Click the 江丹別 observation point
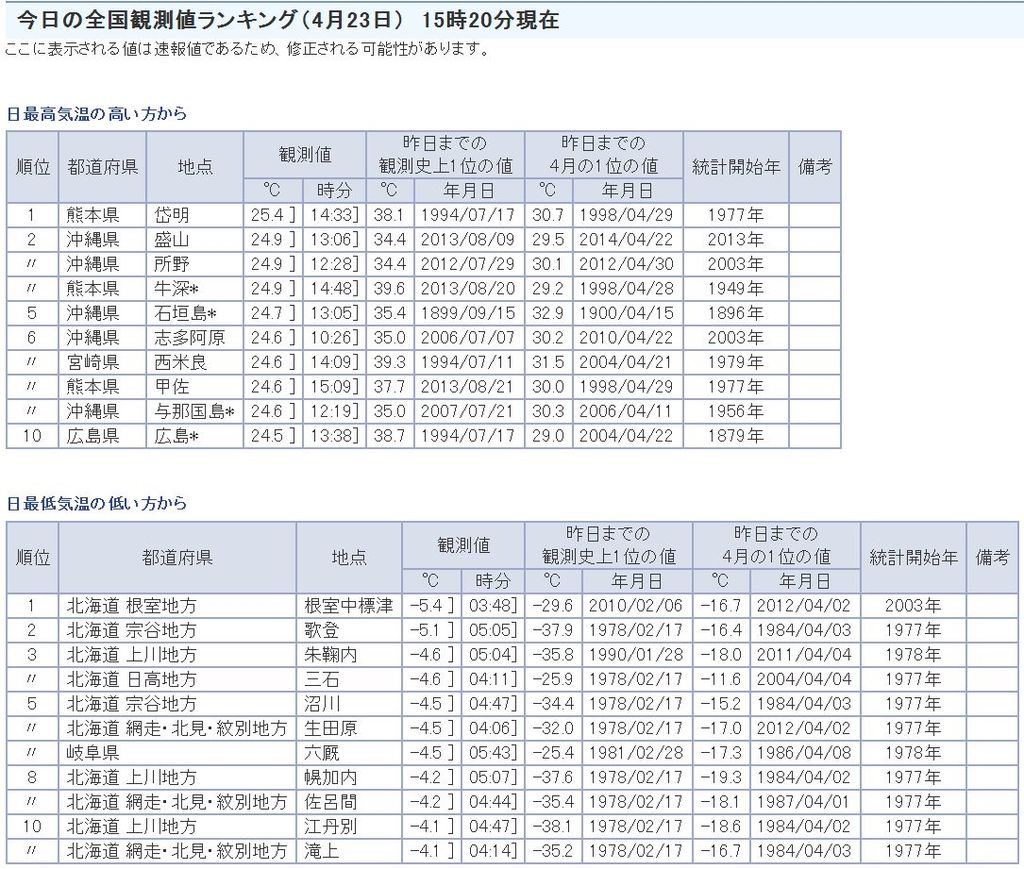 [330, 827]
